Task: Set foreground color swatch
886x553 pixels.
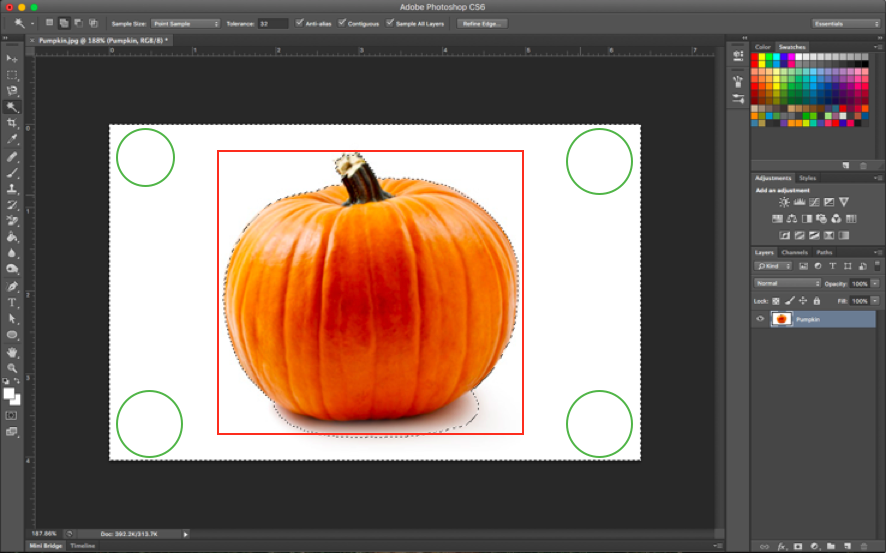Action: click(x=8, y=394)
